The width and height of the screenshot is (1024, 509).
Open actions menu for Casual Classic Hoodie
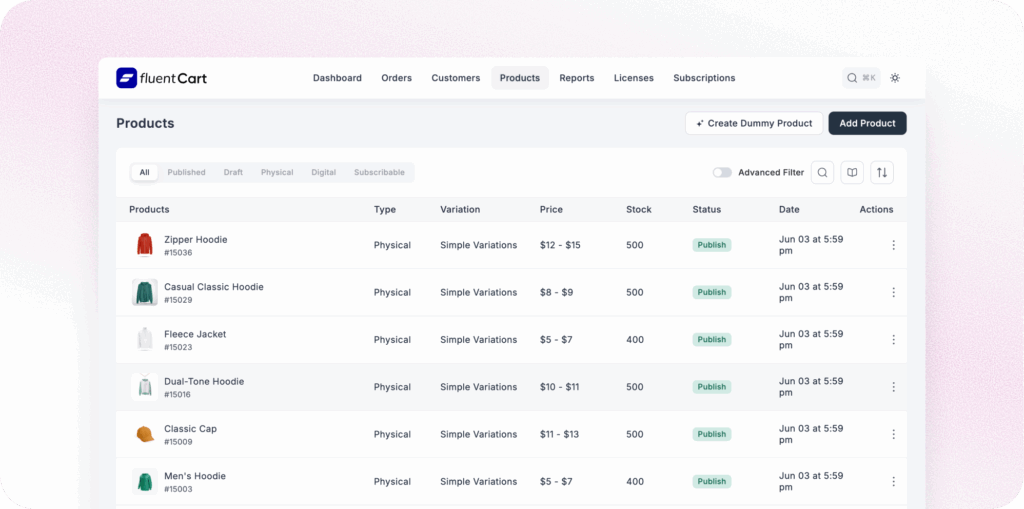pos(893,292)
